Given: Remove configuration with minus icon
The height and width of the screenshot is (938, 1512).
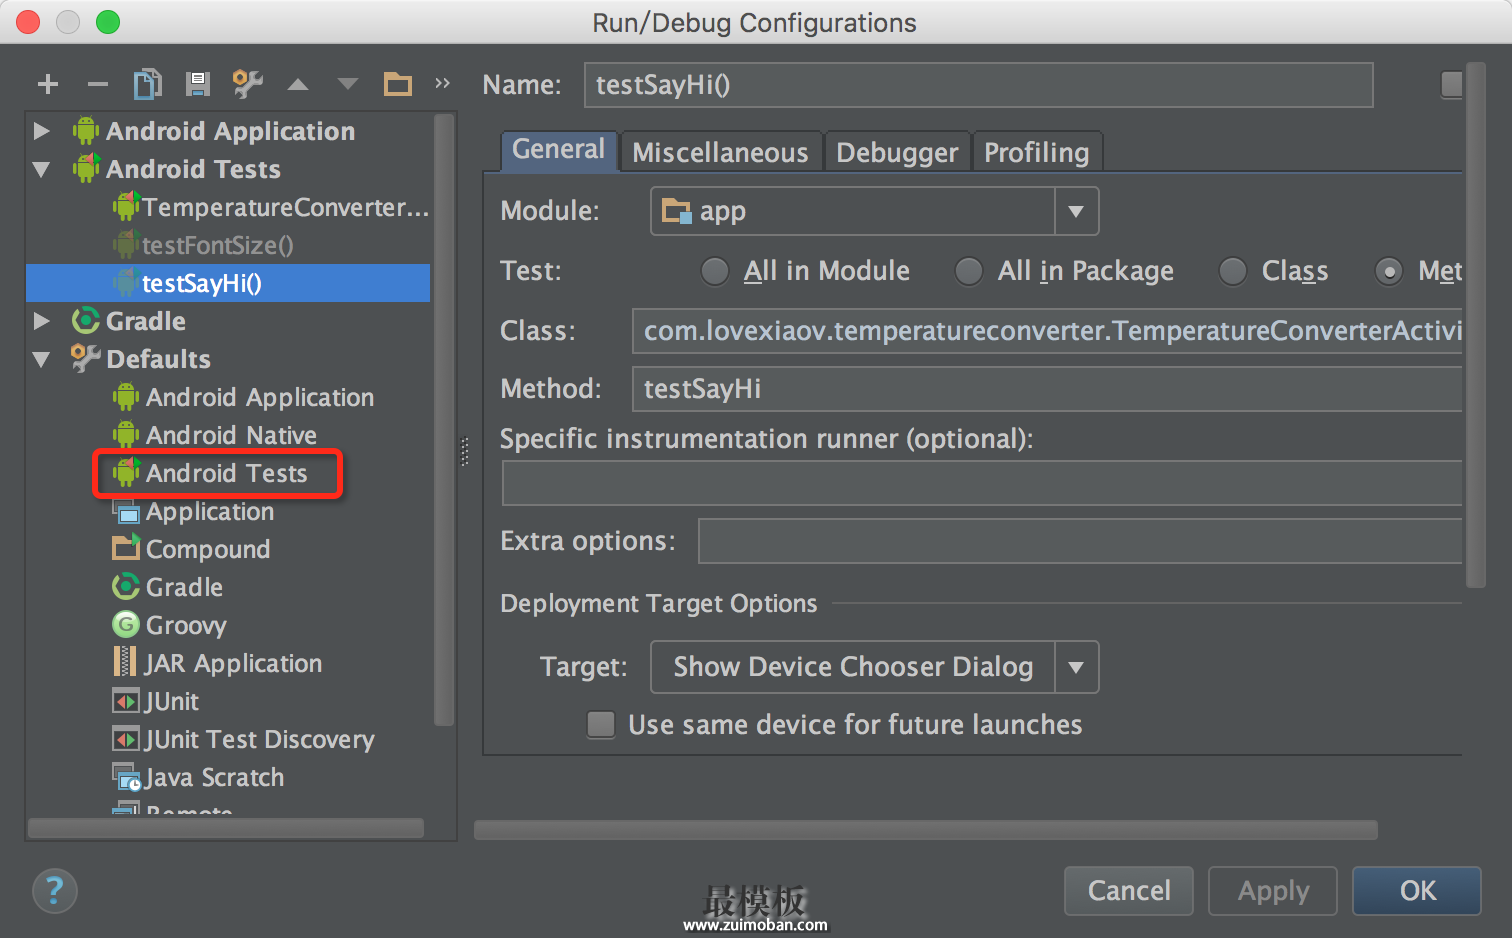Looking at the screenshot, I should click(x=97, y=85).
